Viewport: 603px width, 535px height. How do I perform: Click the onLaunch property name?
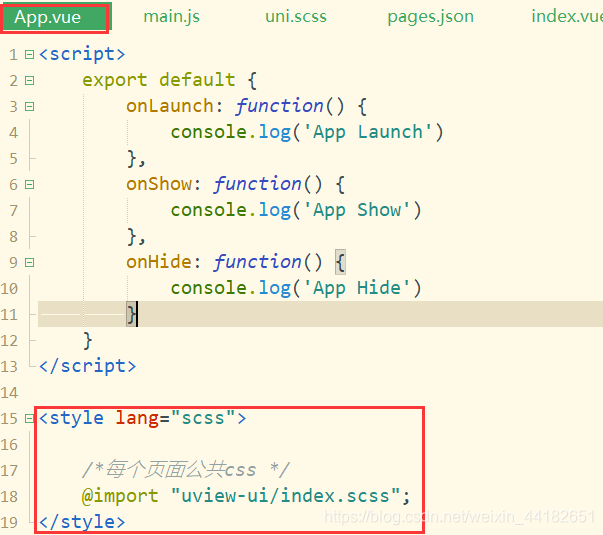pyautogui.click(x=170, y=106)
